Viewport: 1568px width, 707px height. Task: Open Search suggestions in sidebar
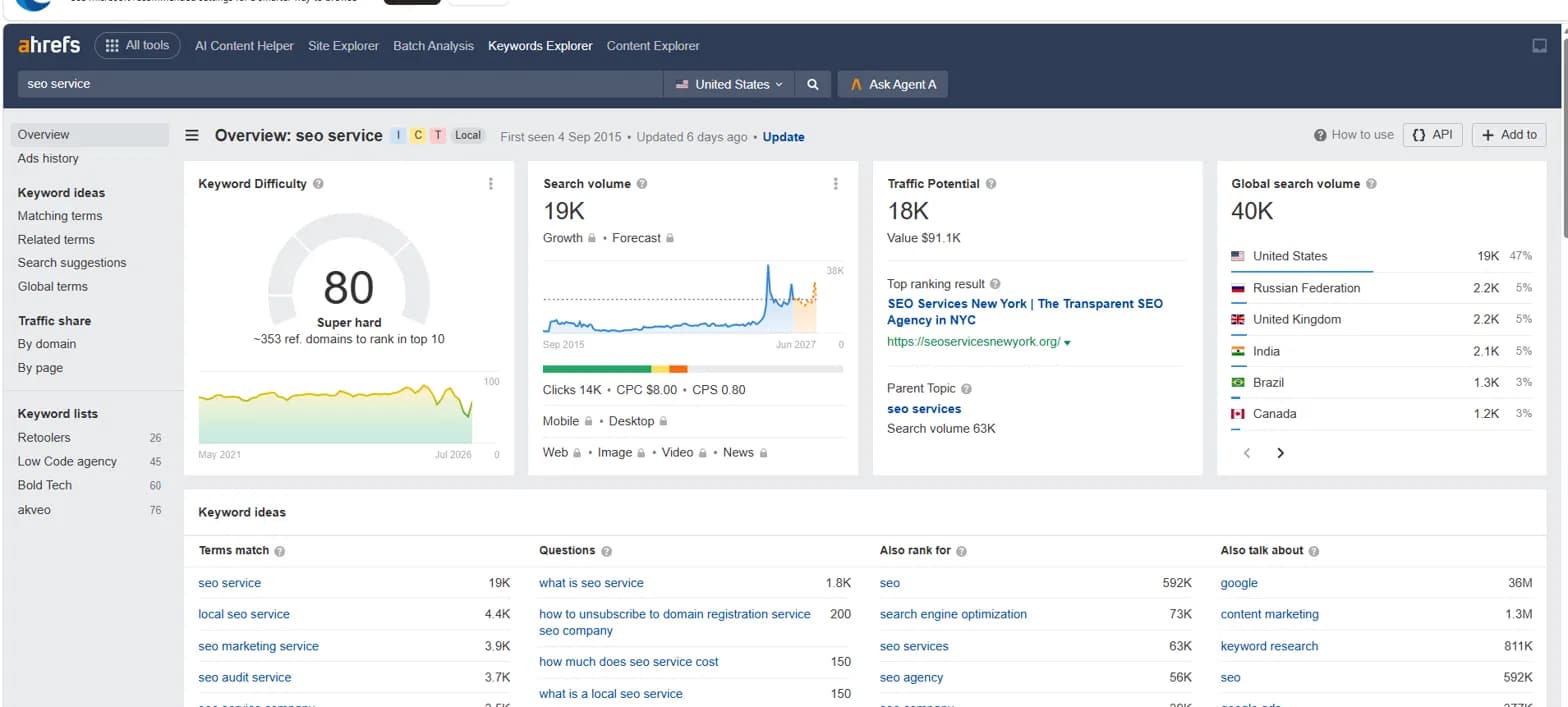click(72, 263)
